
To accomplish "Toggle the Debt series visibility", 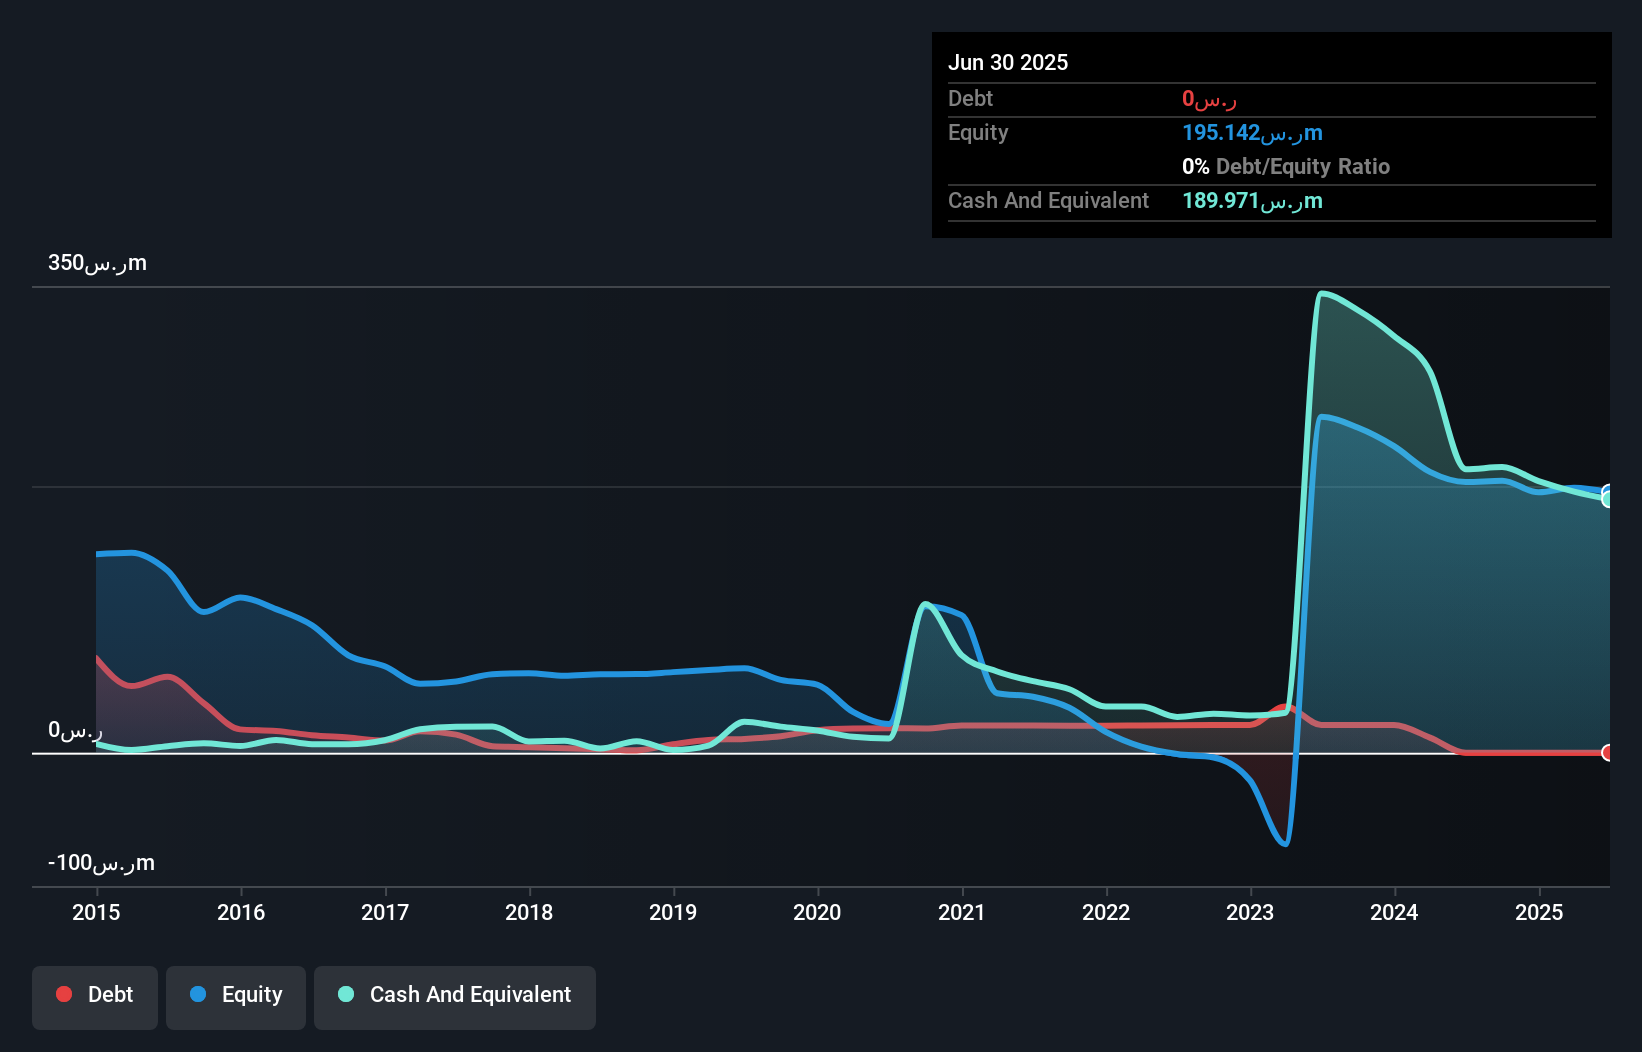I will click(x=94, y=996).
